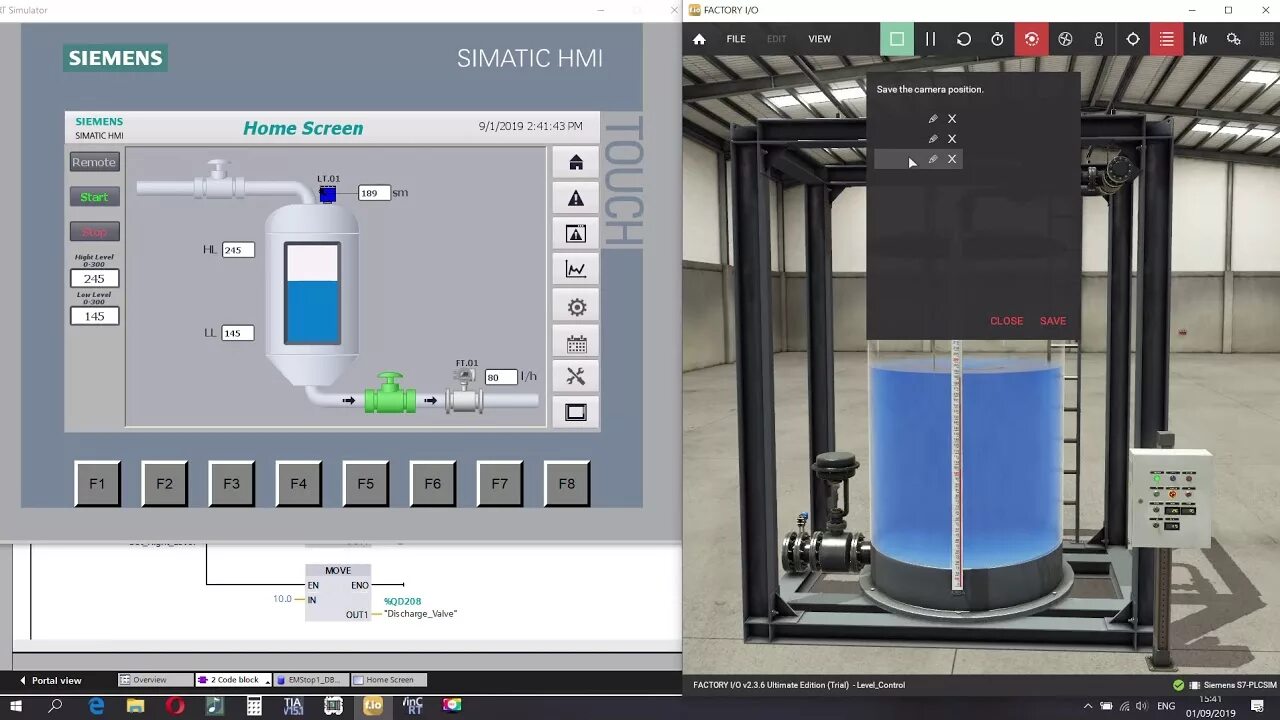The height and width of the screenshot is (720, 1280).
Task: Switch to the Overview tab
Action: (155, 680)
